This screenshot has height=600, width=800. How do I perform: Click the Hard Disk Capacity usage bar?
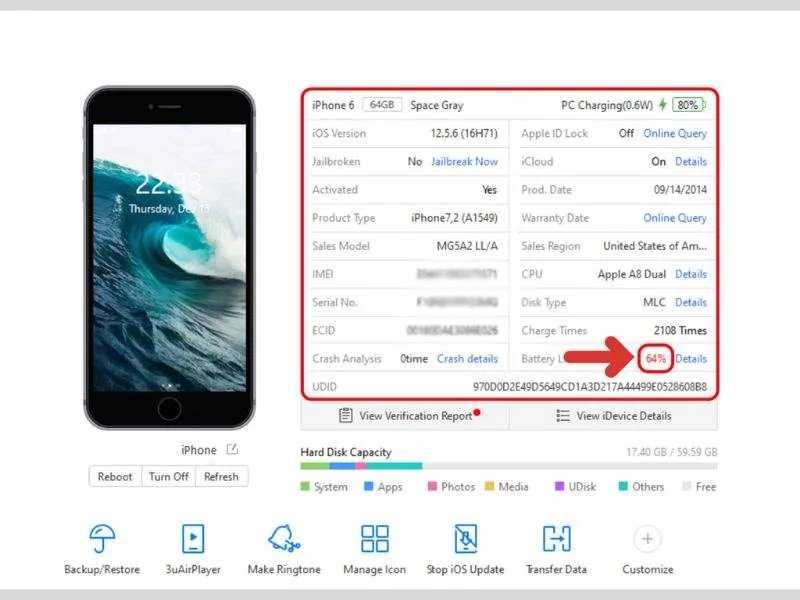[x=509, y=466]
